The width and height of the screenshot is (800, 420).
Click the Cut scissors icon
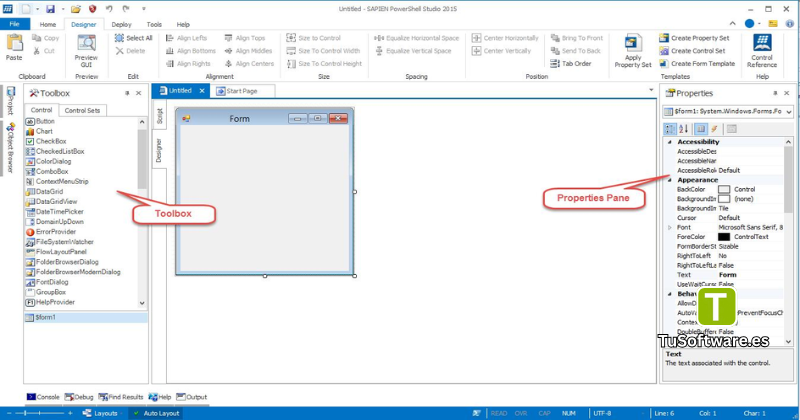click(x=37, y=51)
